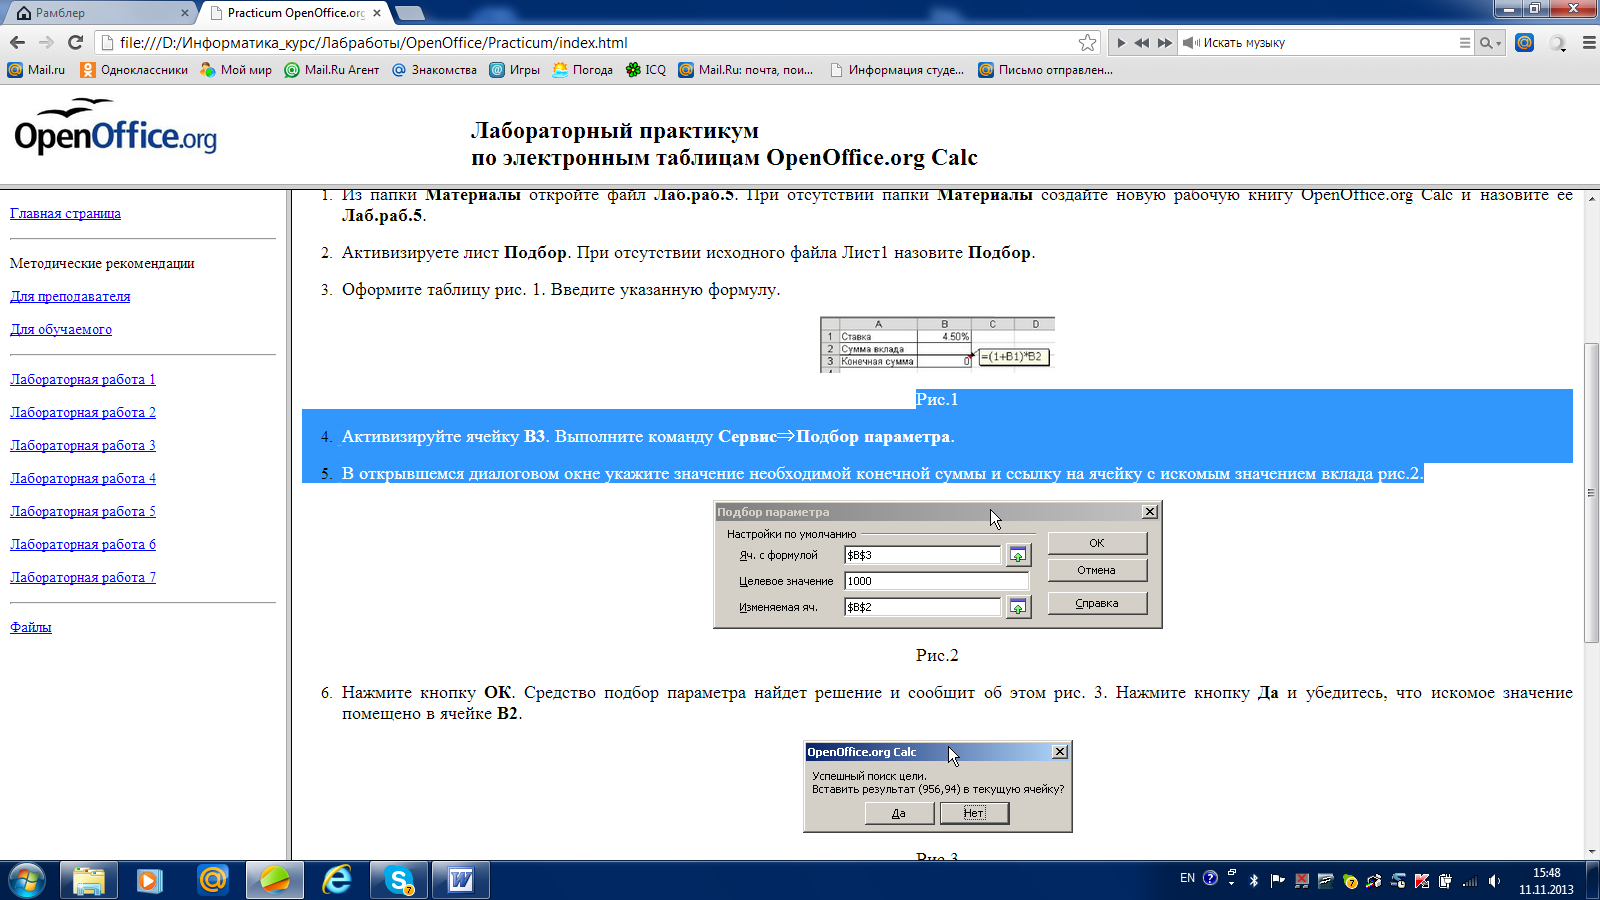The height and width of the screenshot is (900, 1600).
Task: Click the Kaspersky tray icon
Action: (x=1421, y=881)
